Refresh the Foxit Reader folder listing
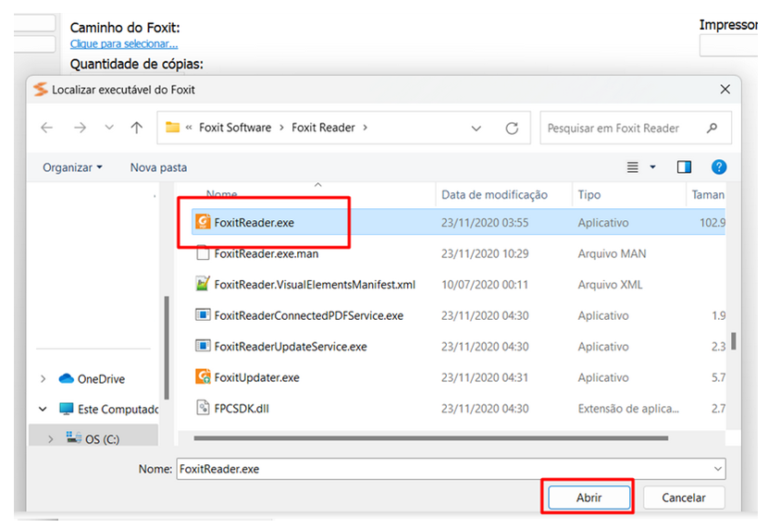 pyautogui.click(x=511, y=128)
